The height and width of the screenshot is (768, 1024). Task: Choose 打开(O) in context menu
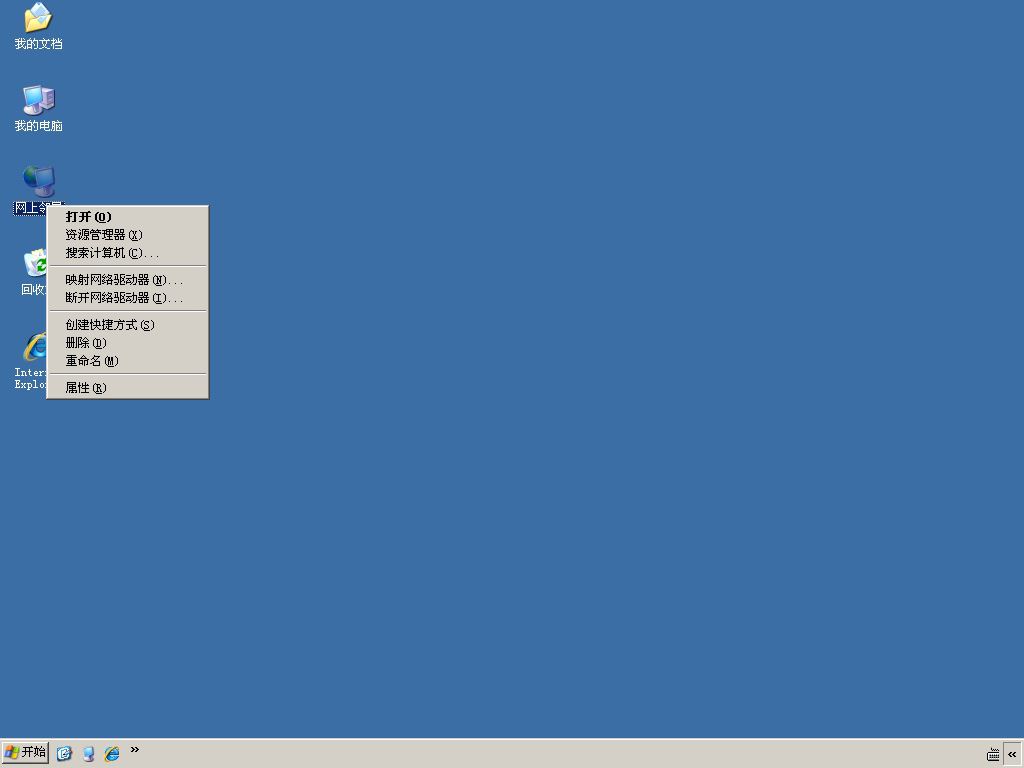pyautogui.click(x=128, y=217)
